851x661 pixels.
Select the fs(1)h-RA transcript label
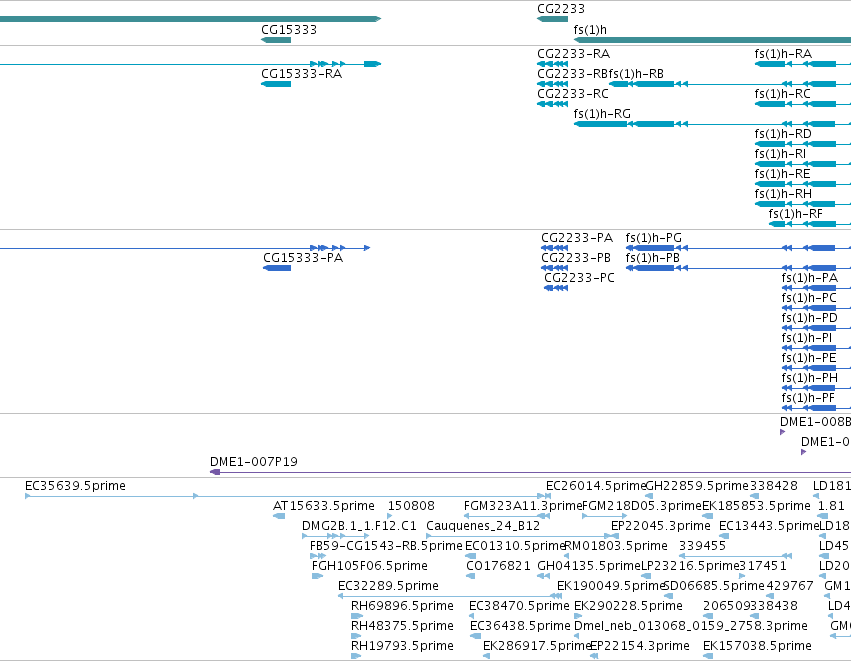pyautogui.click(x=783, y=54)
